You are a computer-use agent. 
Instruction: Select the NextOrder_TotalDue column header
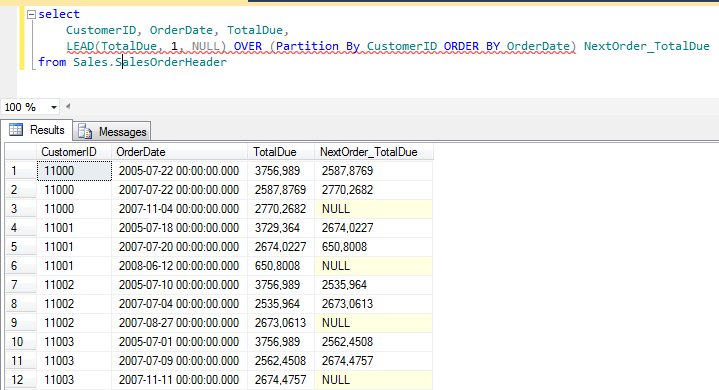(373, 152)
